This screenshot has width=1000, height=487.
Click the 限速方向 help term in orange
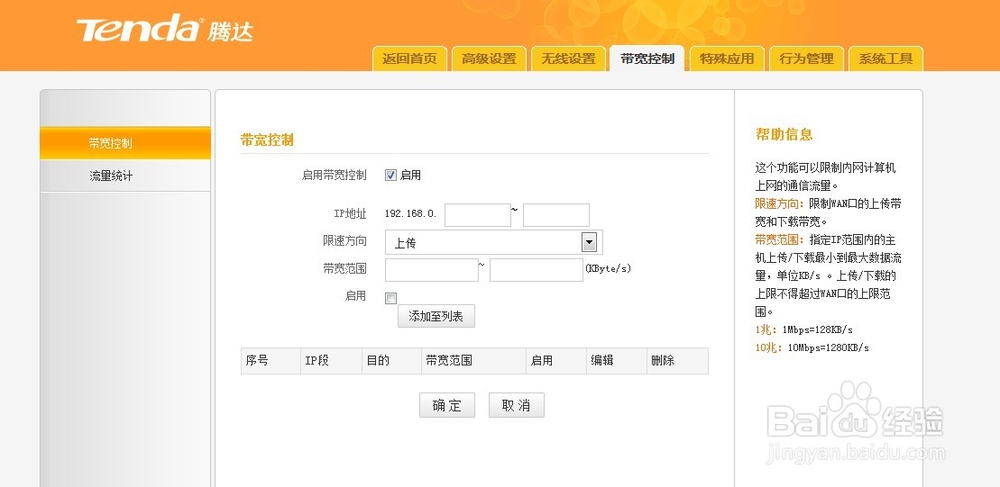[779, 204]
